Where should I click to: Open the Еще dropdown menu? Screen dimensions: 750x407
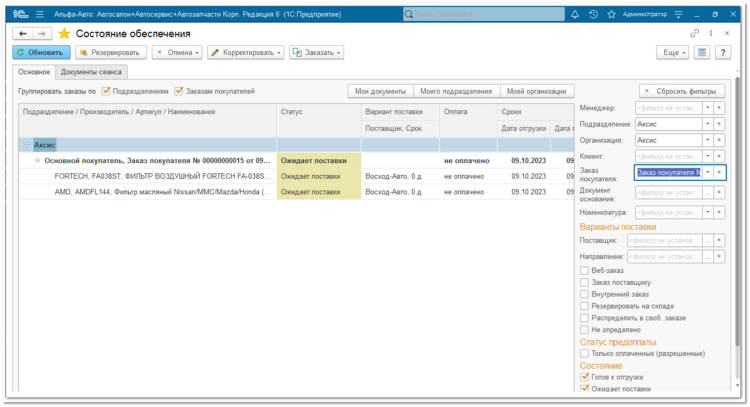point(673,53)
